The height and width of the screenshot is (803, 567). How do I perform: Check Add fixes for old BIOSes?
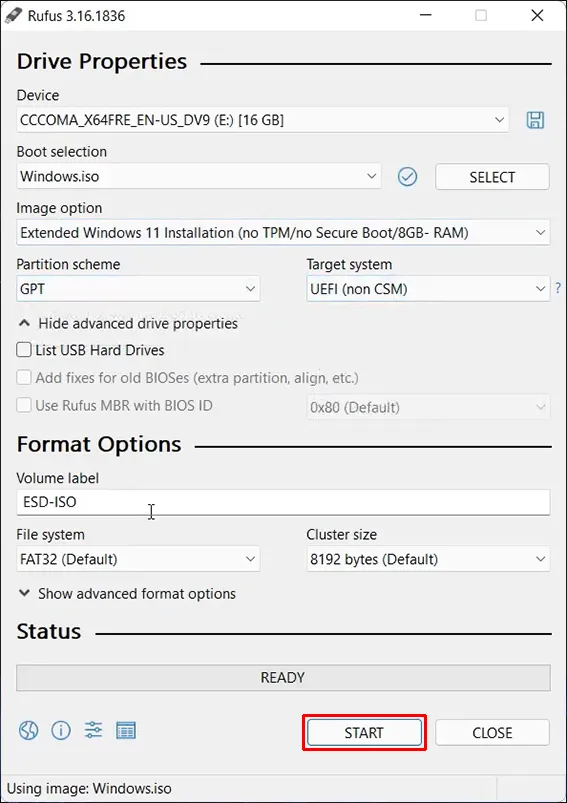[x=24, y=378]
